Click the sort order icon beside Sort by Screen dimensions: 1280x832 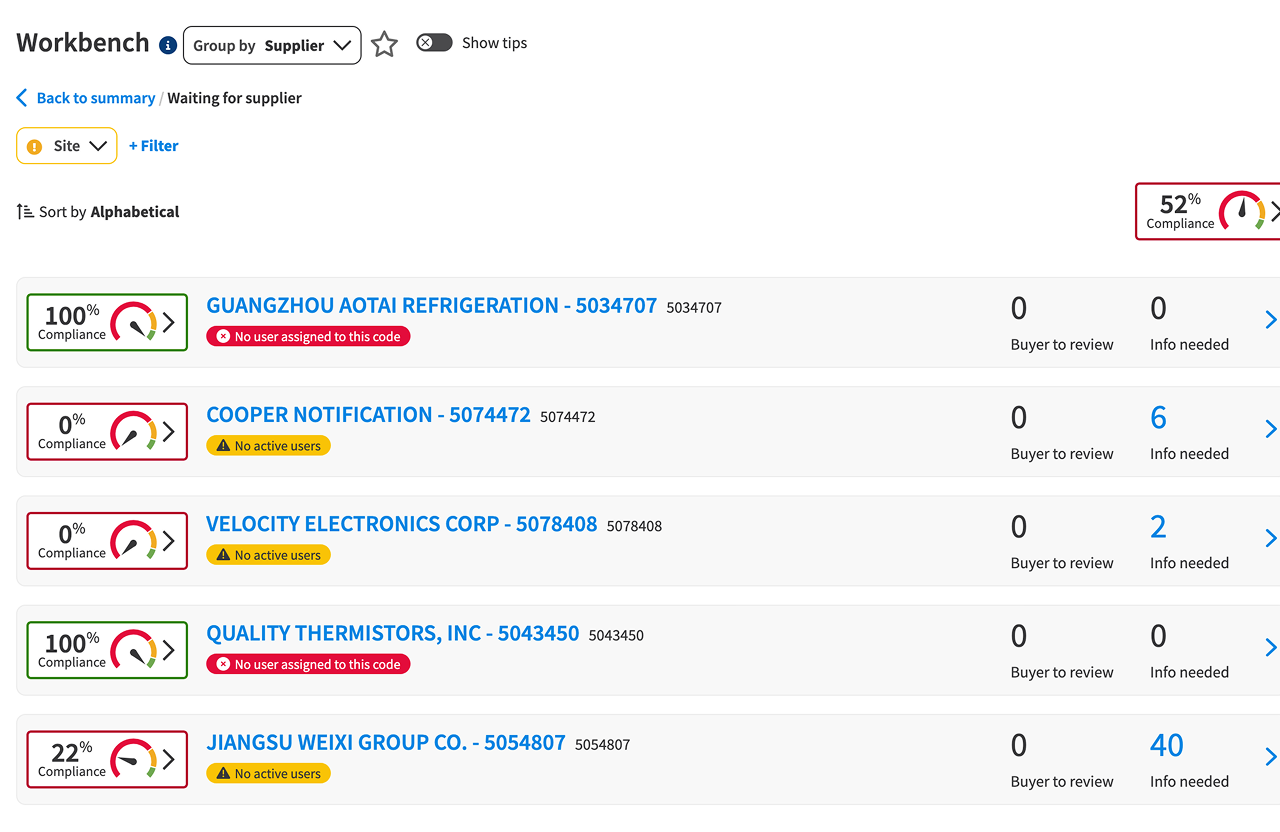pos(25,211)
